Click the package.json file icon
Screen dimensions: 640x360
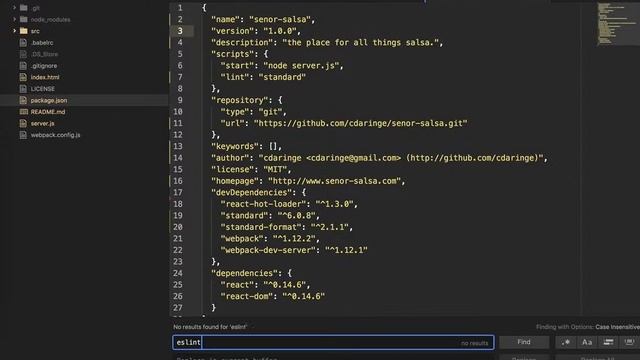tap(23, 100)
